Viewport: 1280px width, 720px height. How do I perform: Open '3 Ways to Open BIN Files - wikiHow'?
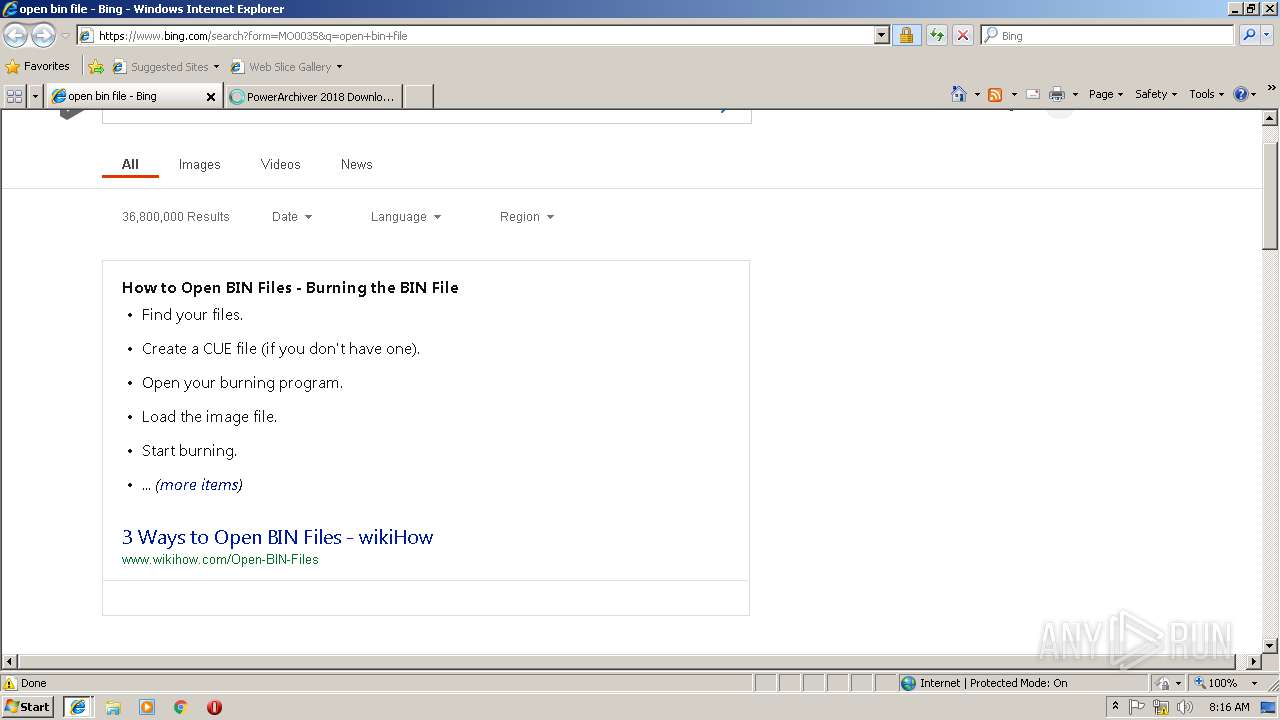[278, 537]
